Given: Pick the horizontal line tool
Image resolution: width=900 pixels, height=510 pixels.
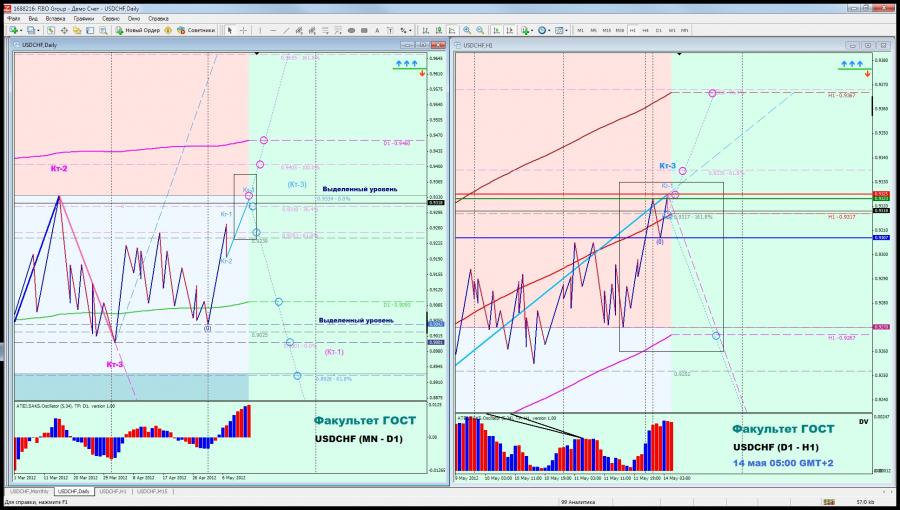Looking at the screenshot, I should (x=273, y=30).
